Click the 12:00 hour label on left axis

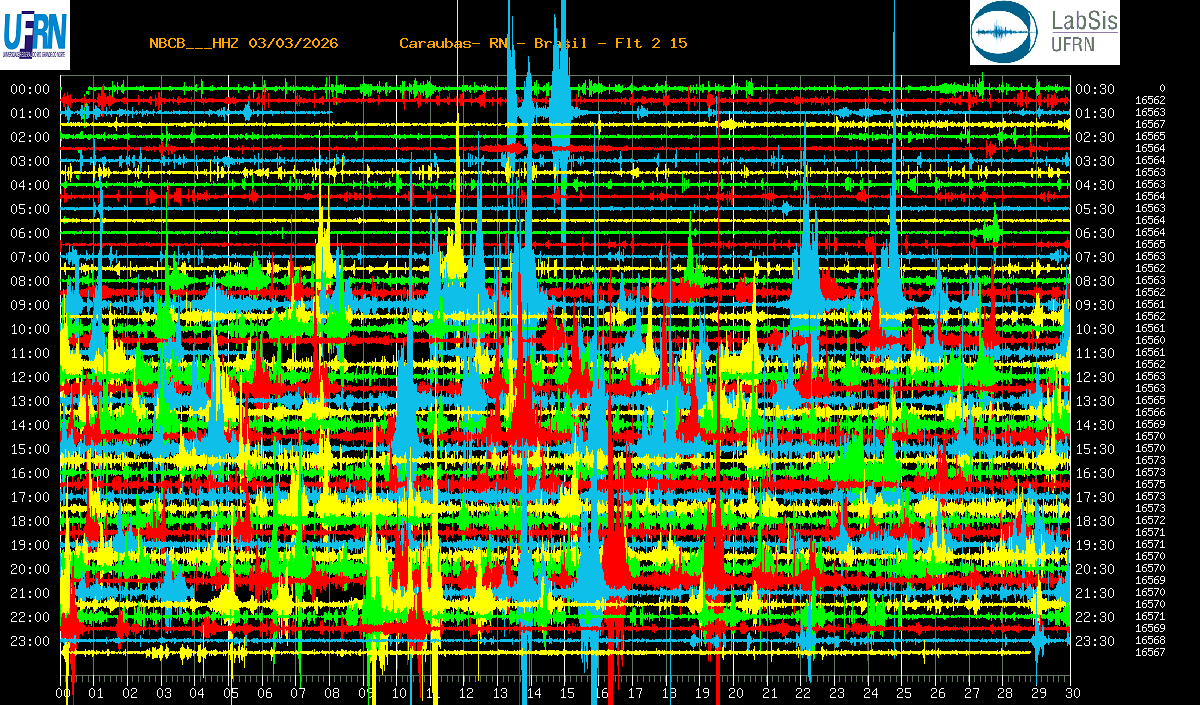pos(30,377)
